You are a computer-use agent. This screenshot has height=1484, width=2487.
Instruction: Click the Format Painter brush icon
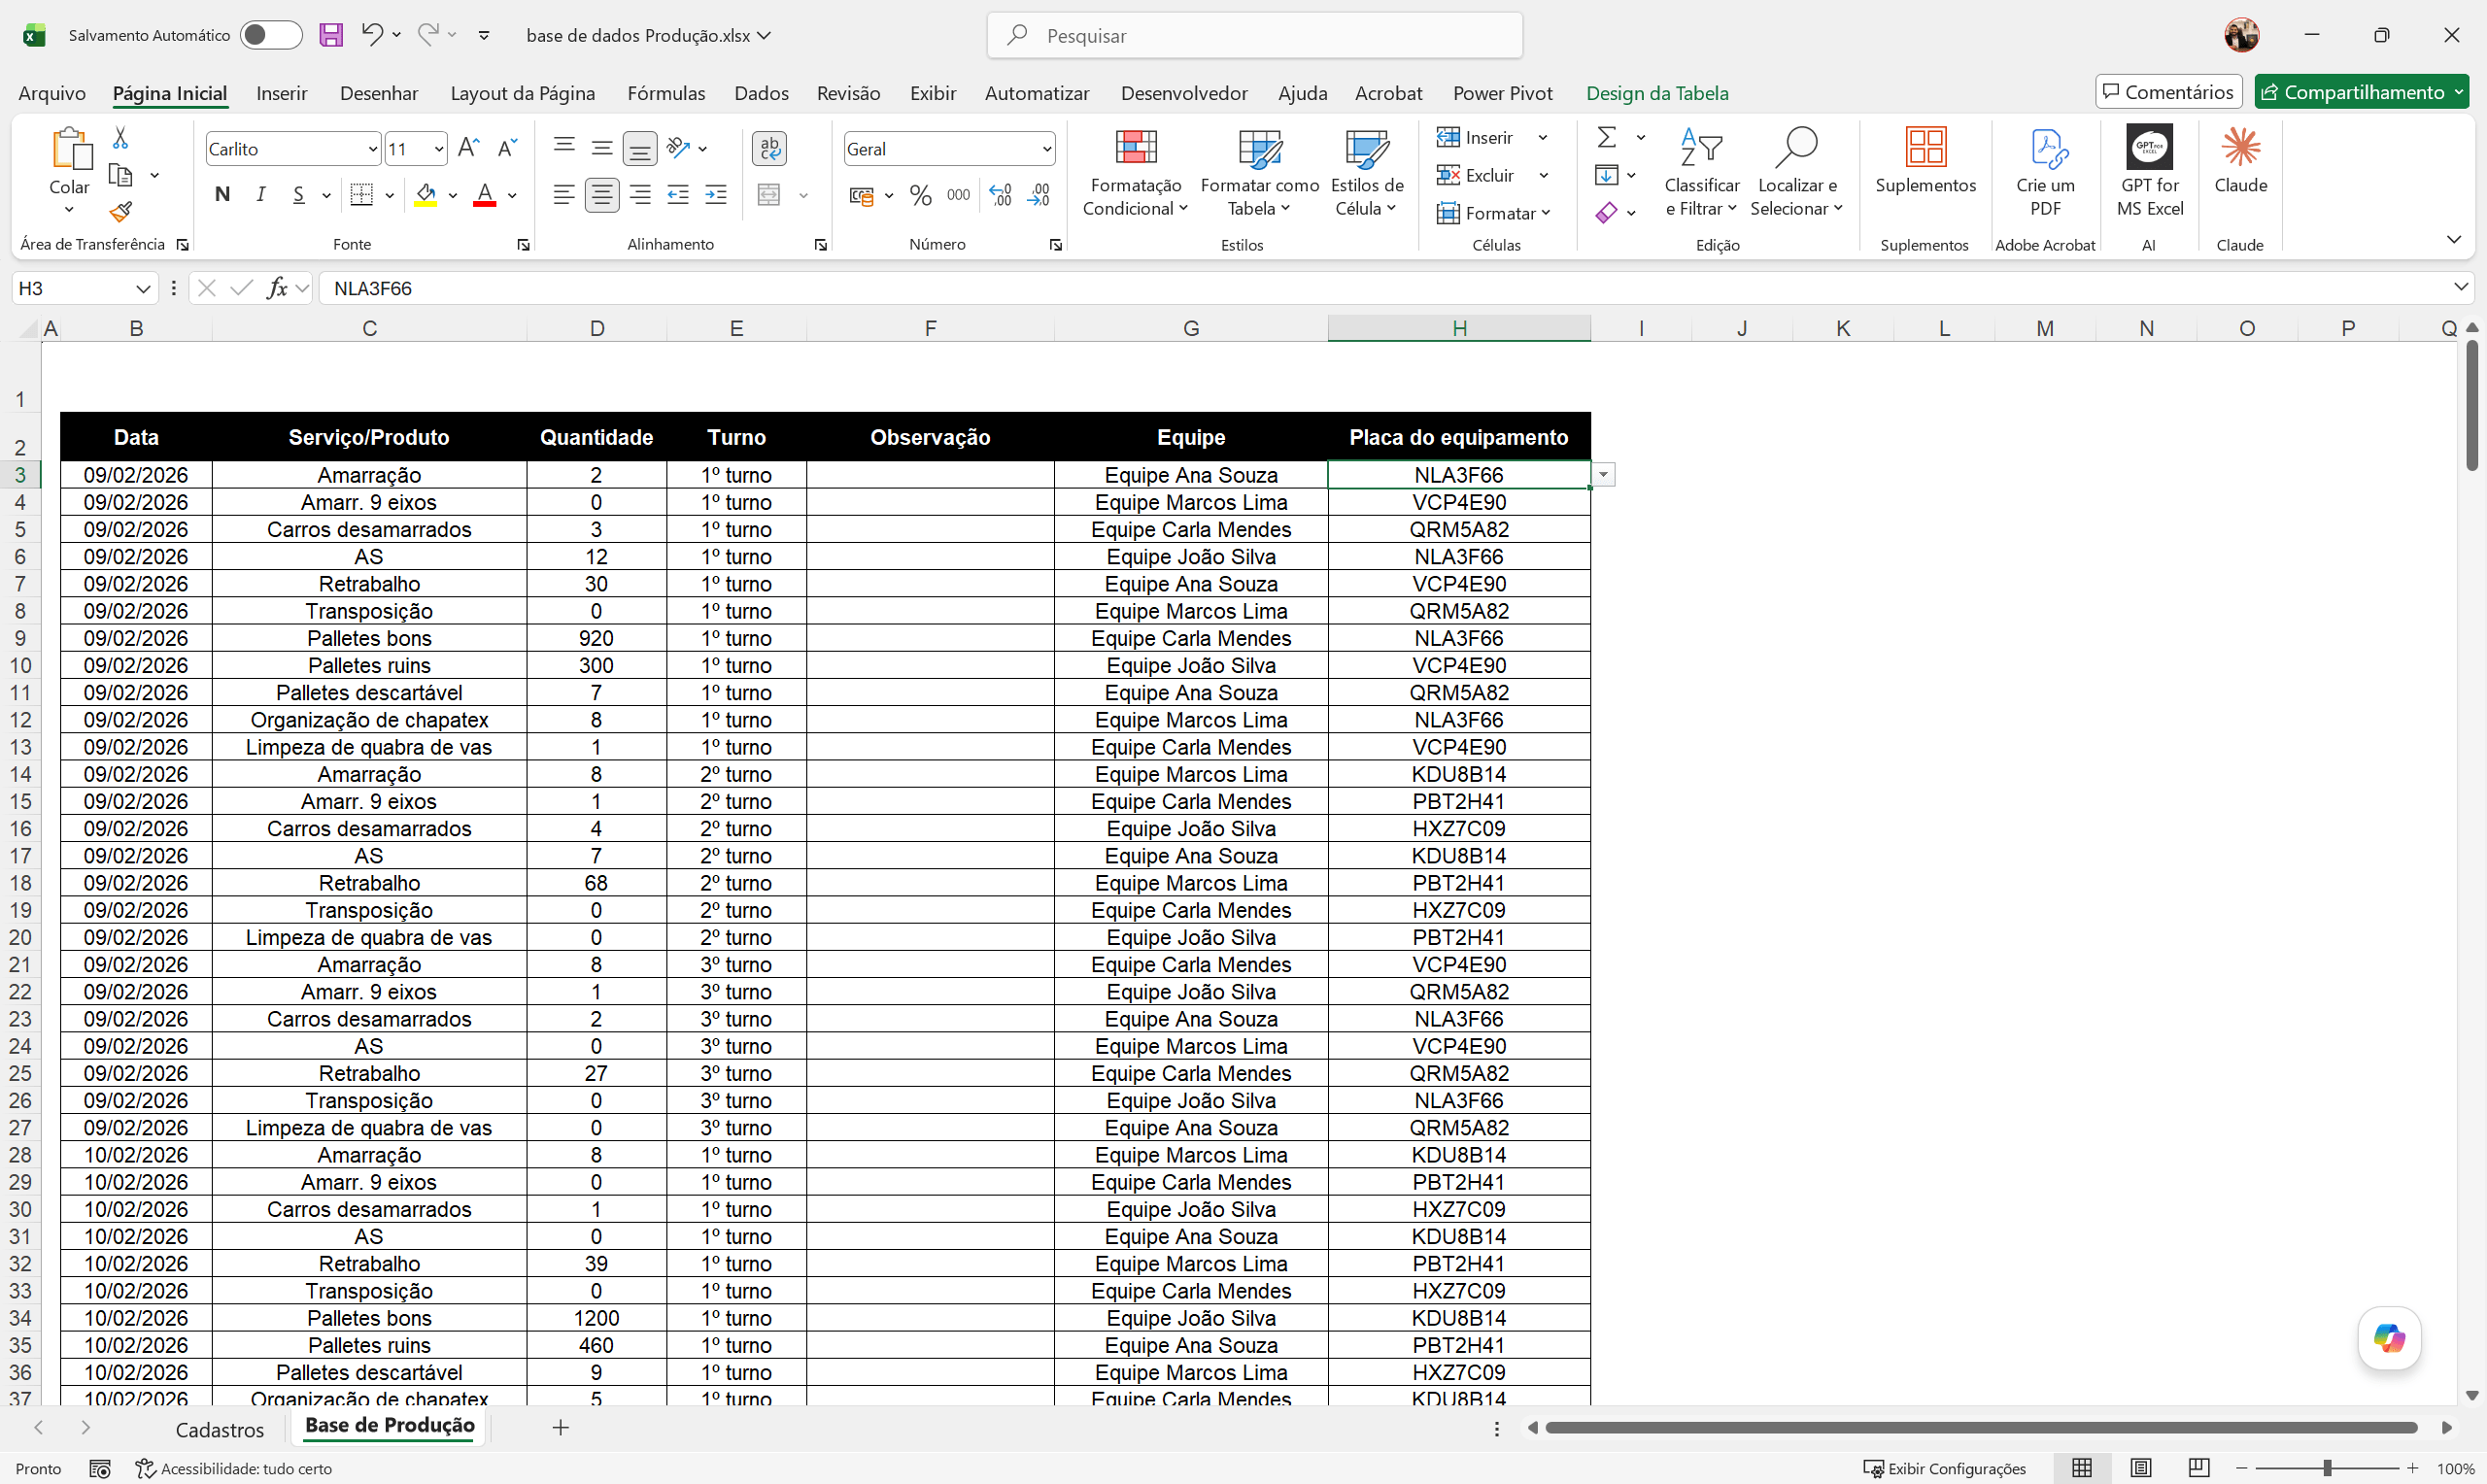[120, 212]
